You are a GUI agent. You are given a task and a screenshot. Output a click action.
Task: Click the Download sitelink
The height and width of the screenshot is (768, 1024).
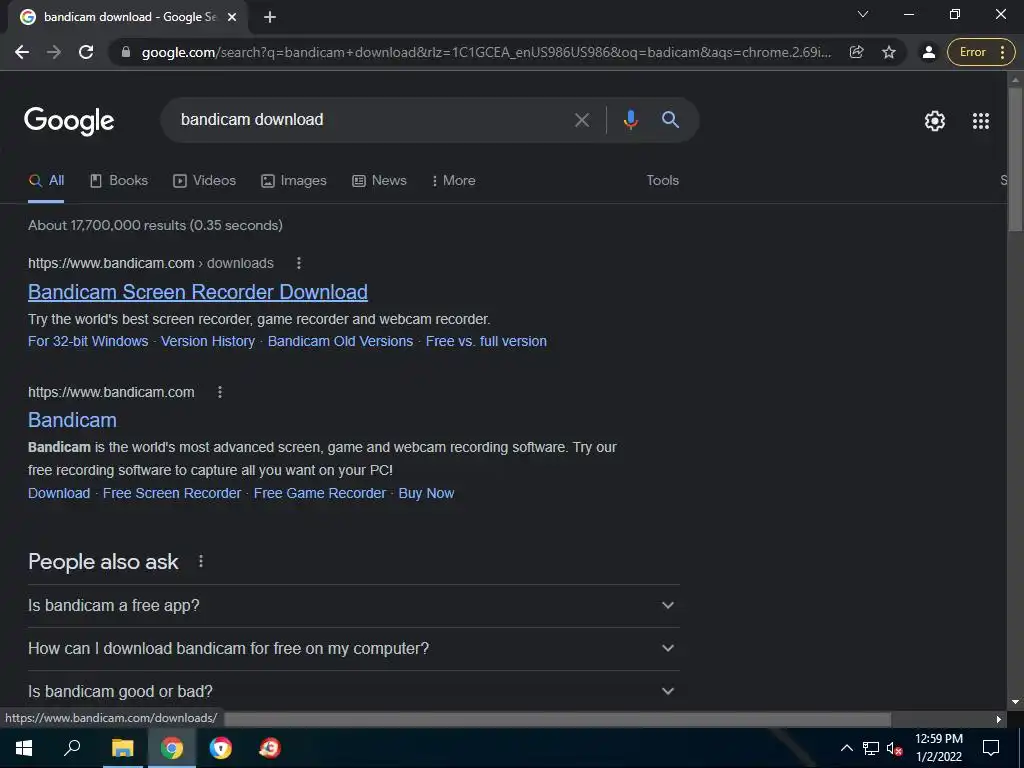[x=59, y=493]
